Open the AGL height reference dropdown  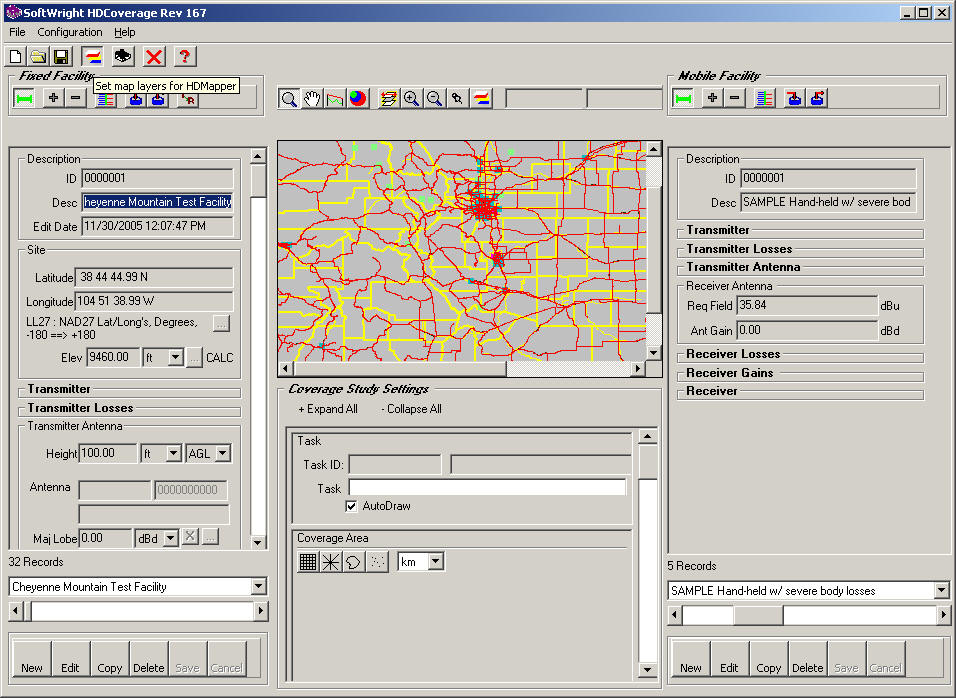[223, 453]
